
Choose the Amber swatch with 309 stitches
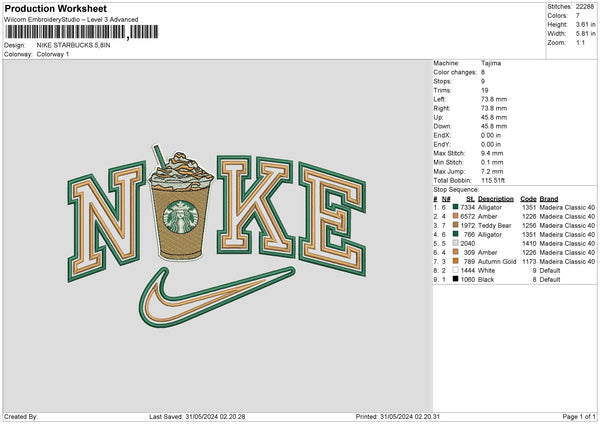pos(455,252)
